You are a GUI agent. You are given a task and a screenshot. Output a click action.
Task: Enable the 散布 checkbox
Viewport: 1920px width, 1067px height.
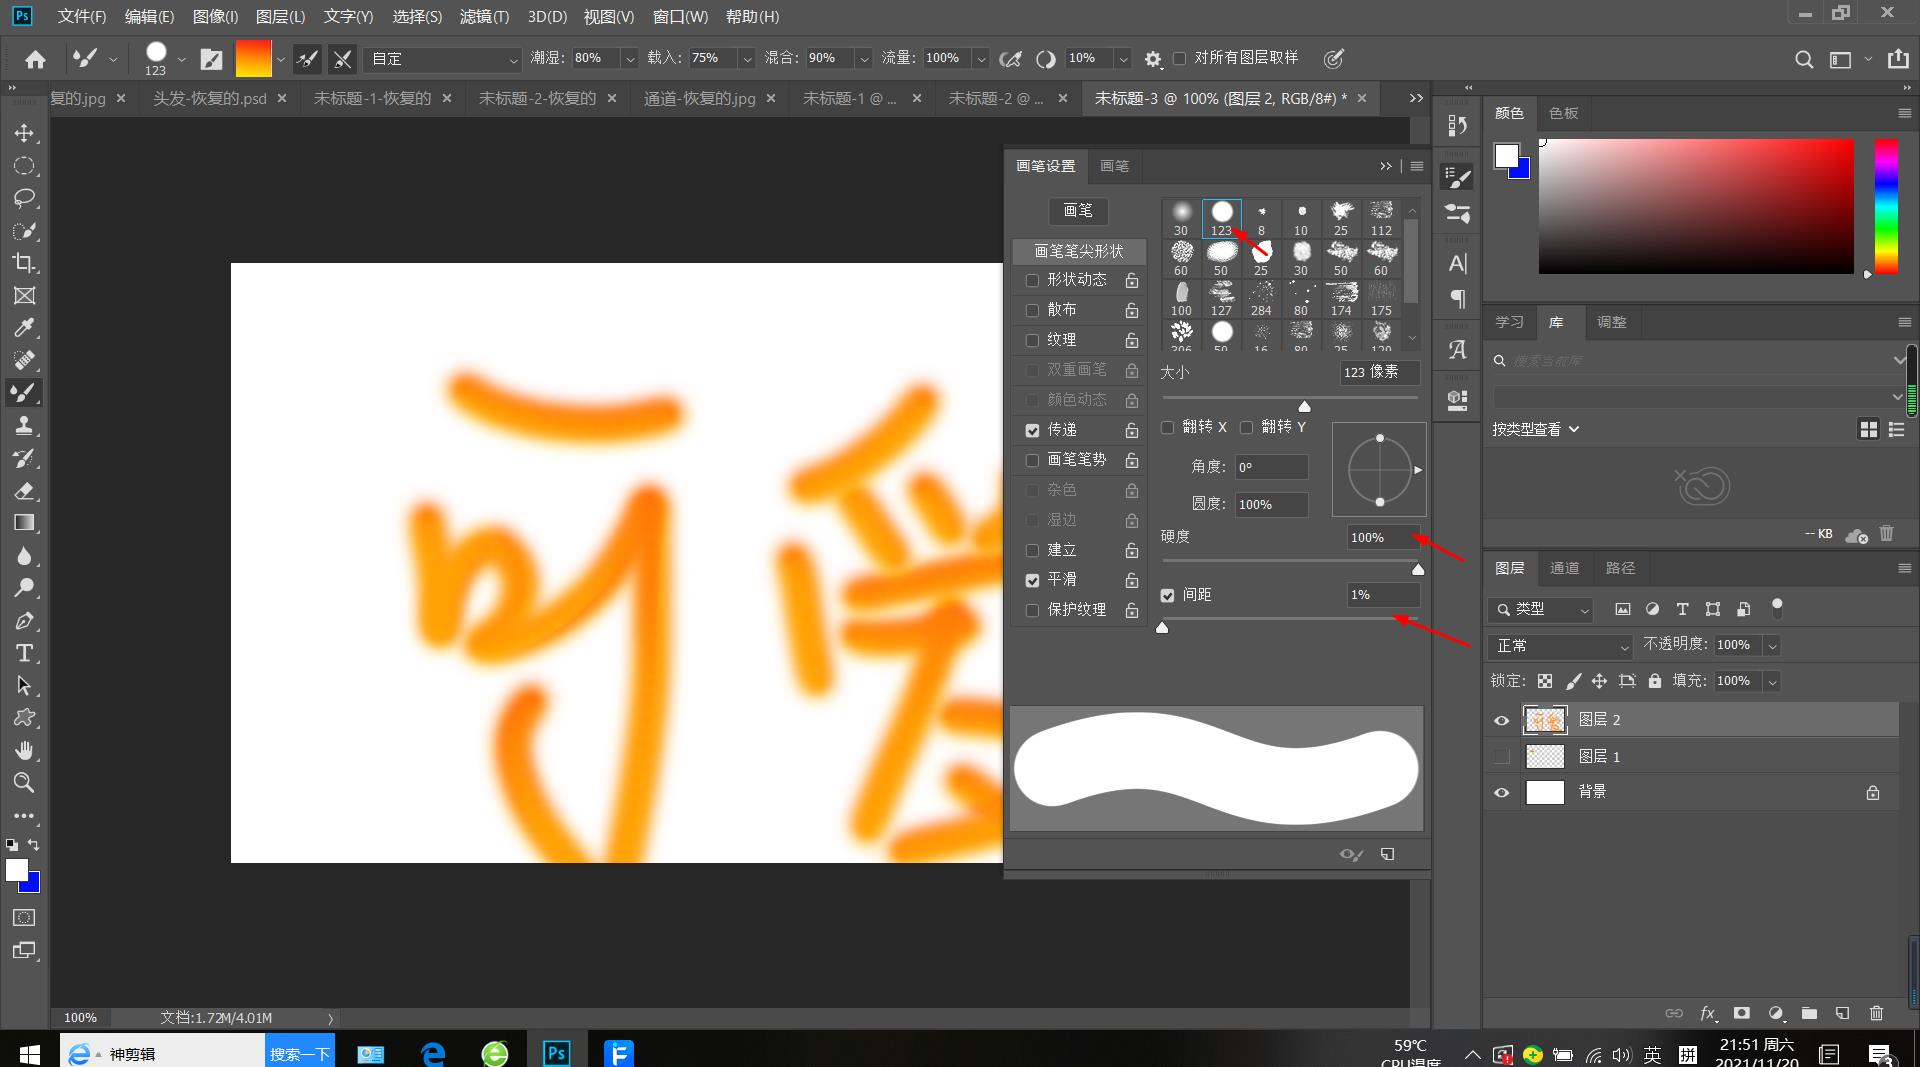(x=1032, y=310)
